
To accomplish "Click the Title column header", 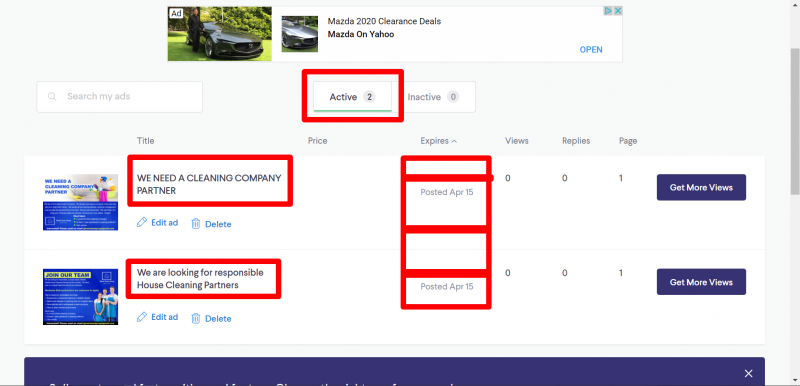I will 145,141.
